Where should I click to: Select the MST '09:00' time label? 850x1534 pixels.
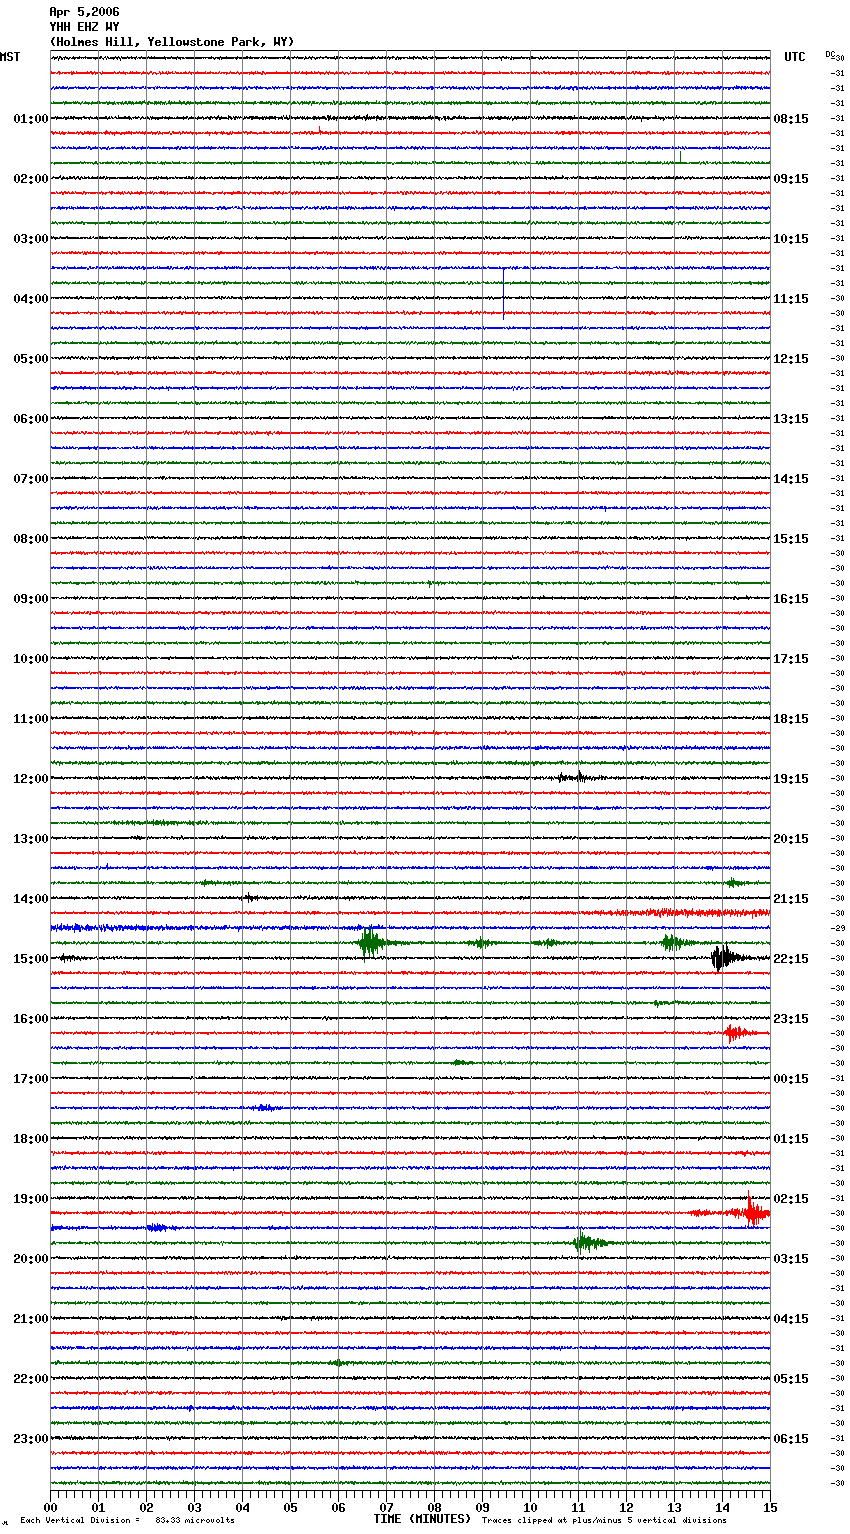(31, 599)
